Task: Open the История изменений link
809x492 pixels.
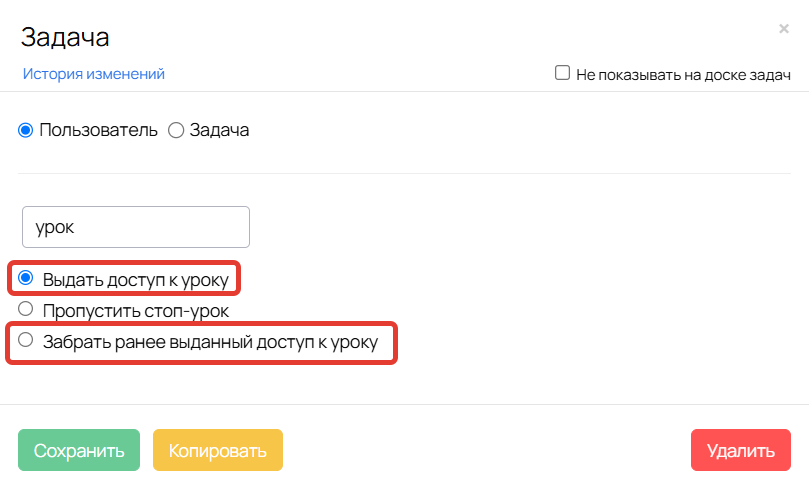Action: (x=93, y=74)
